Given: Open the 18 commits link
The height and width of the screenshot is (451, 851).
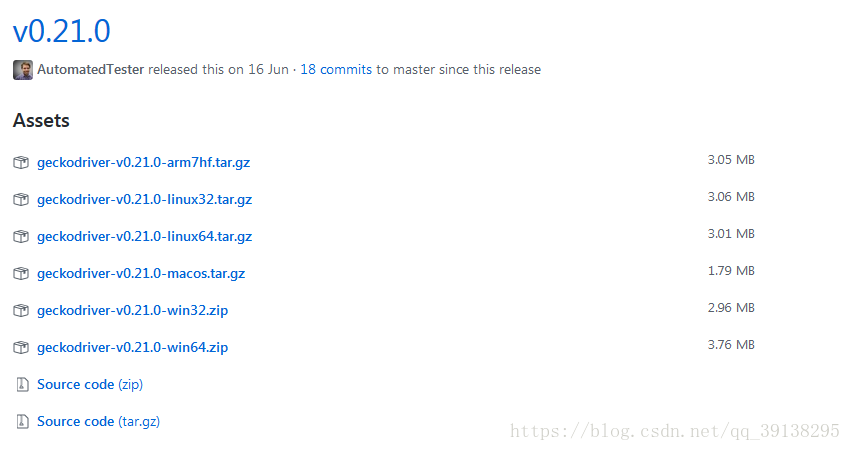Looking at the screenshot, I should 336,69.
